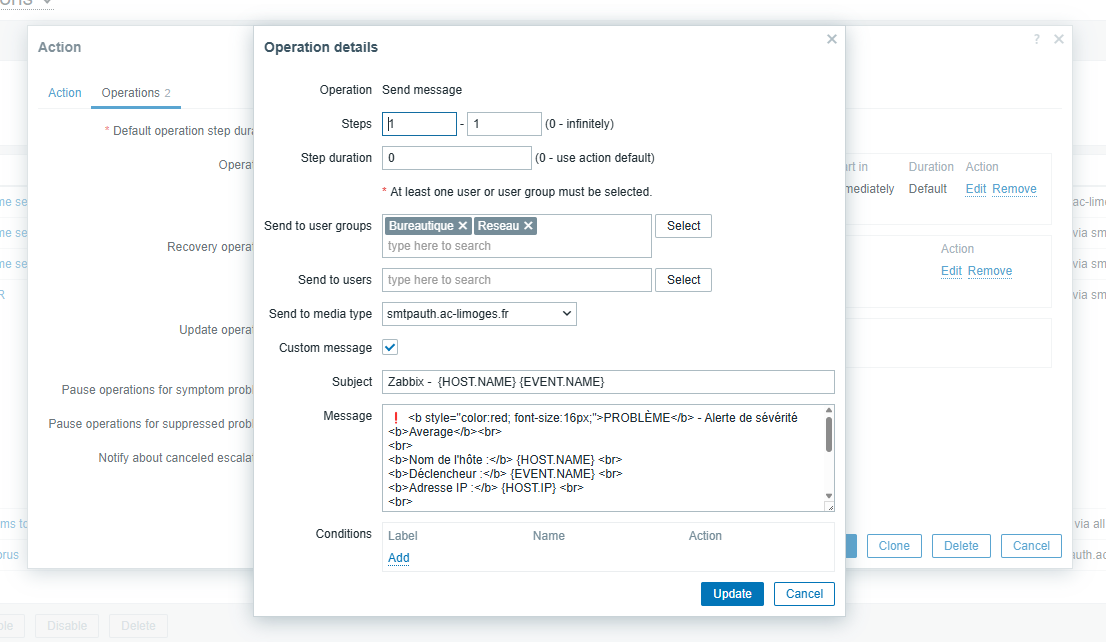Viewport: 1106px width, 642px height.
Task: Toggle the Custom message checkbox
Action: point(390,348)
